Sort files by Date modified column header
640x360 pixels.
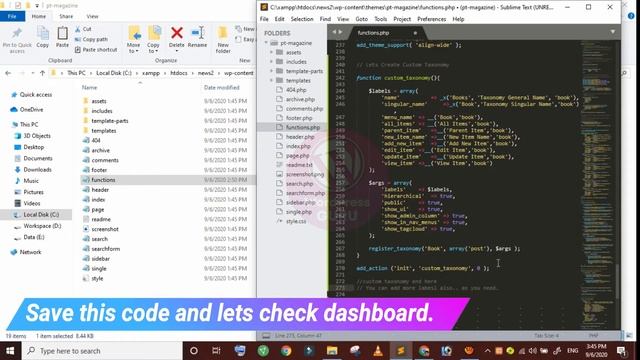point(222,87)
